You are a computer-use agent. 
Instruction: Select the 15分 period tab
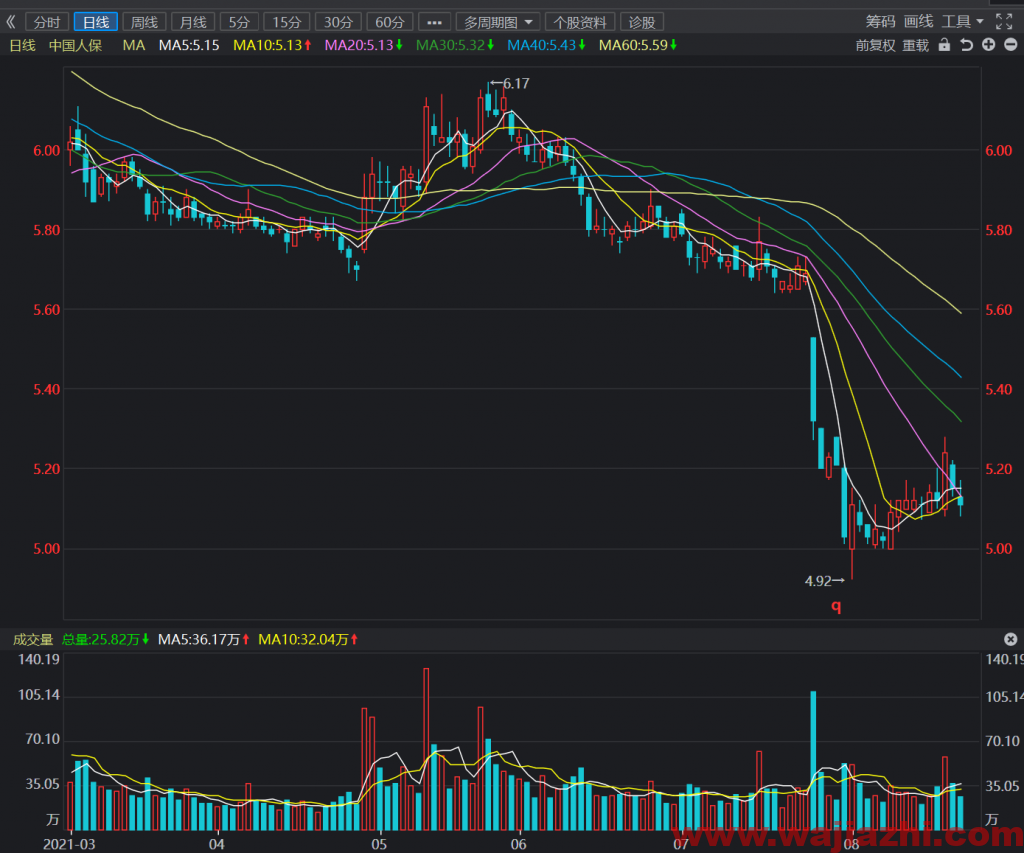(x=287, y=22)
